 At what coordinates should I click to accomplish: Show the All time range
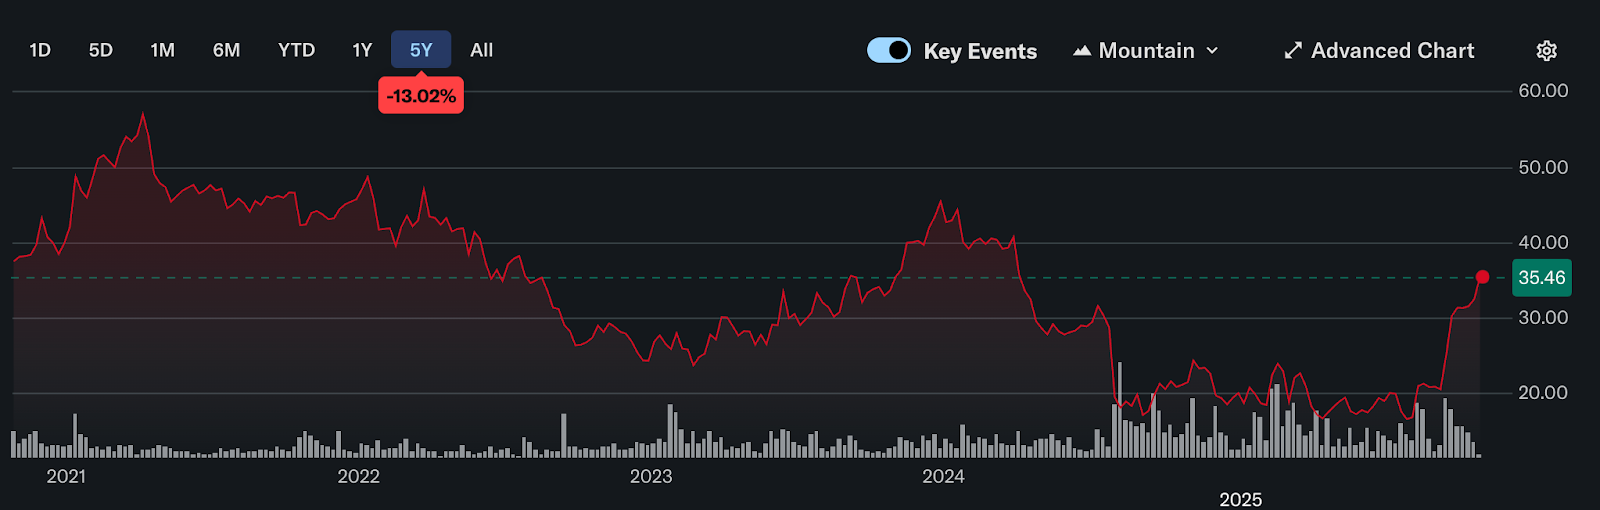pos(481,50)
